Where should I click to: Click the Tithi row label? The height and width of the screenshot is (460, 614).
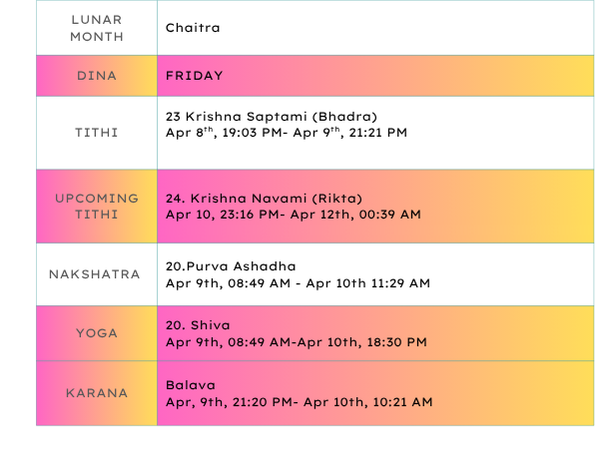point(97,132)
